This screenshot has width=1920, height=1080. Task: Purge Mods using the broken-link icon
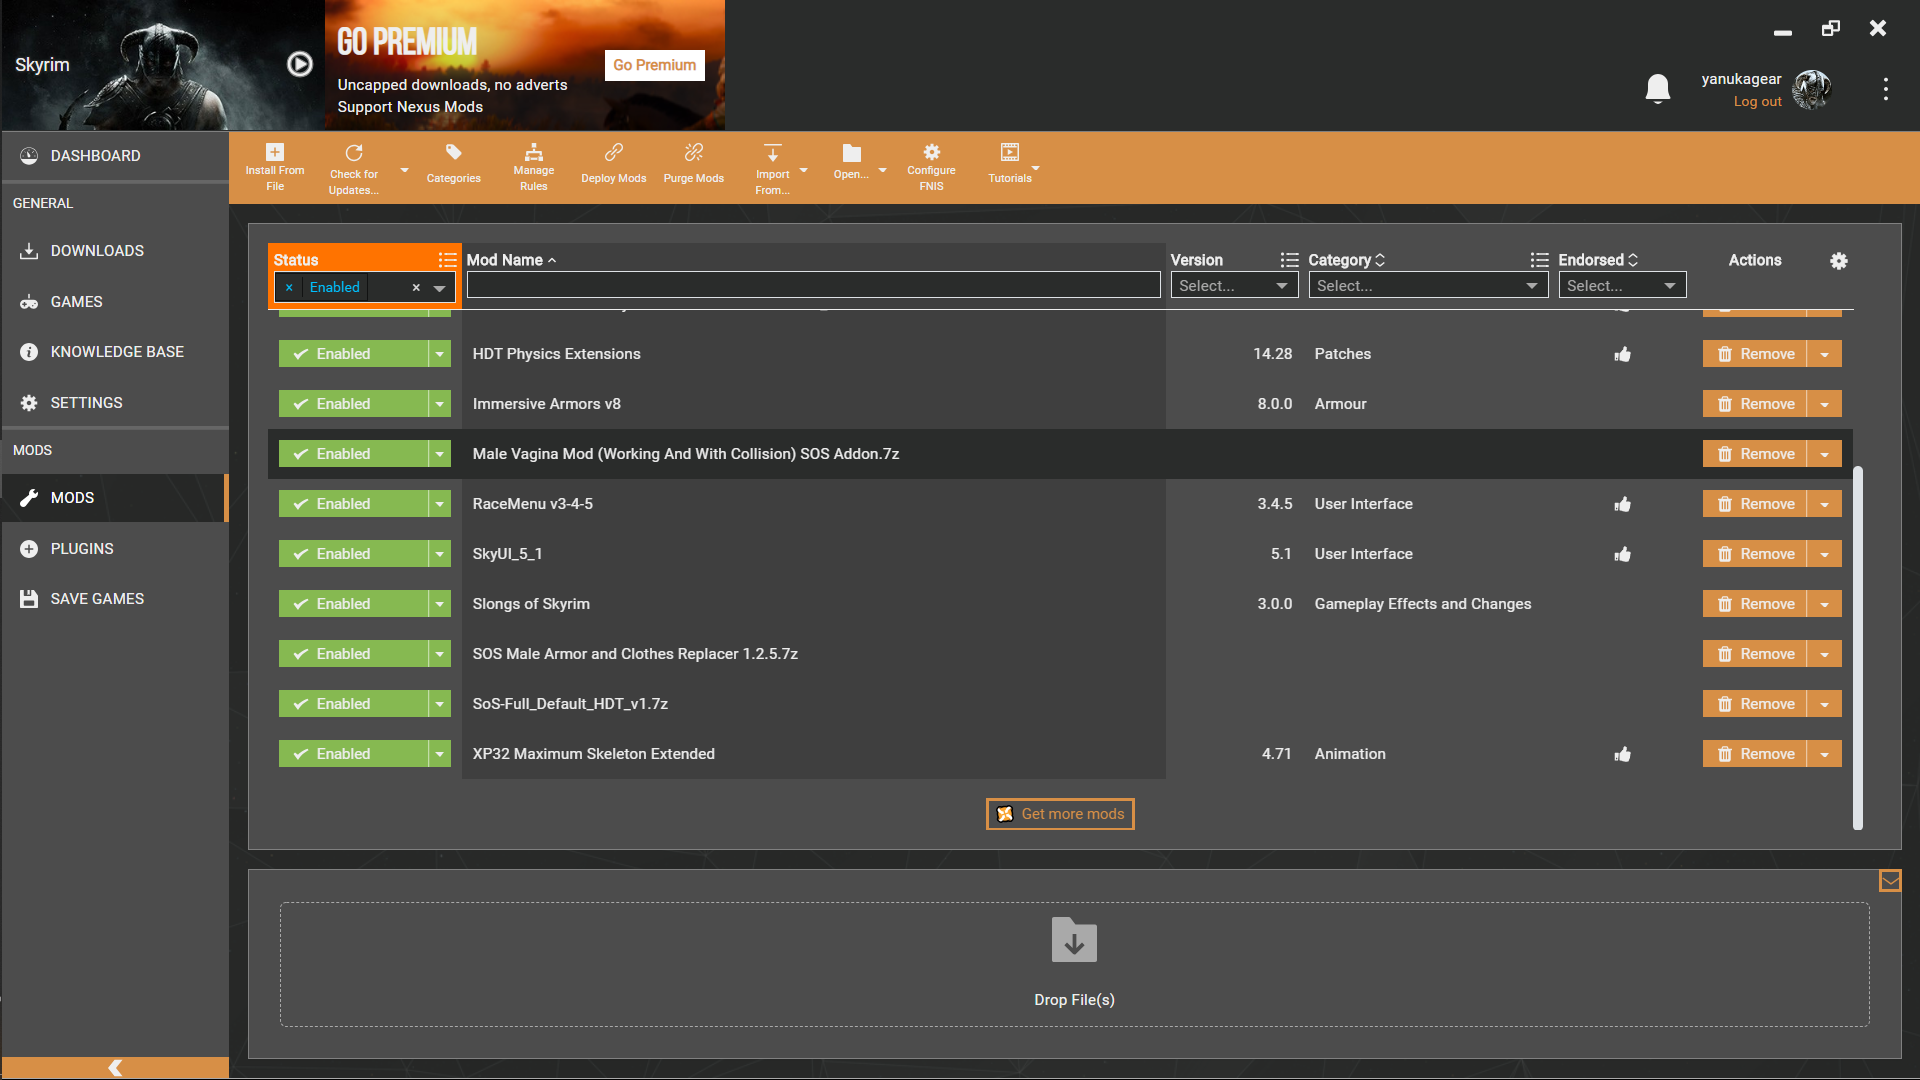[694, 153]
